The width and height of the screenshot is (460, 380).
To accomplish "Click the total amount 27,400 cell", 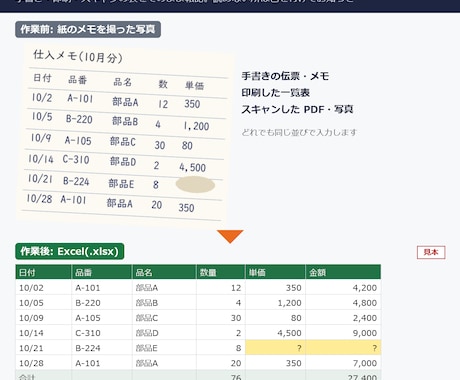I will pyautogui.click(x=343, y=375).
